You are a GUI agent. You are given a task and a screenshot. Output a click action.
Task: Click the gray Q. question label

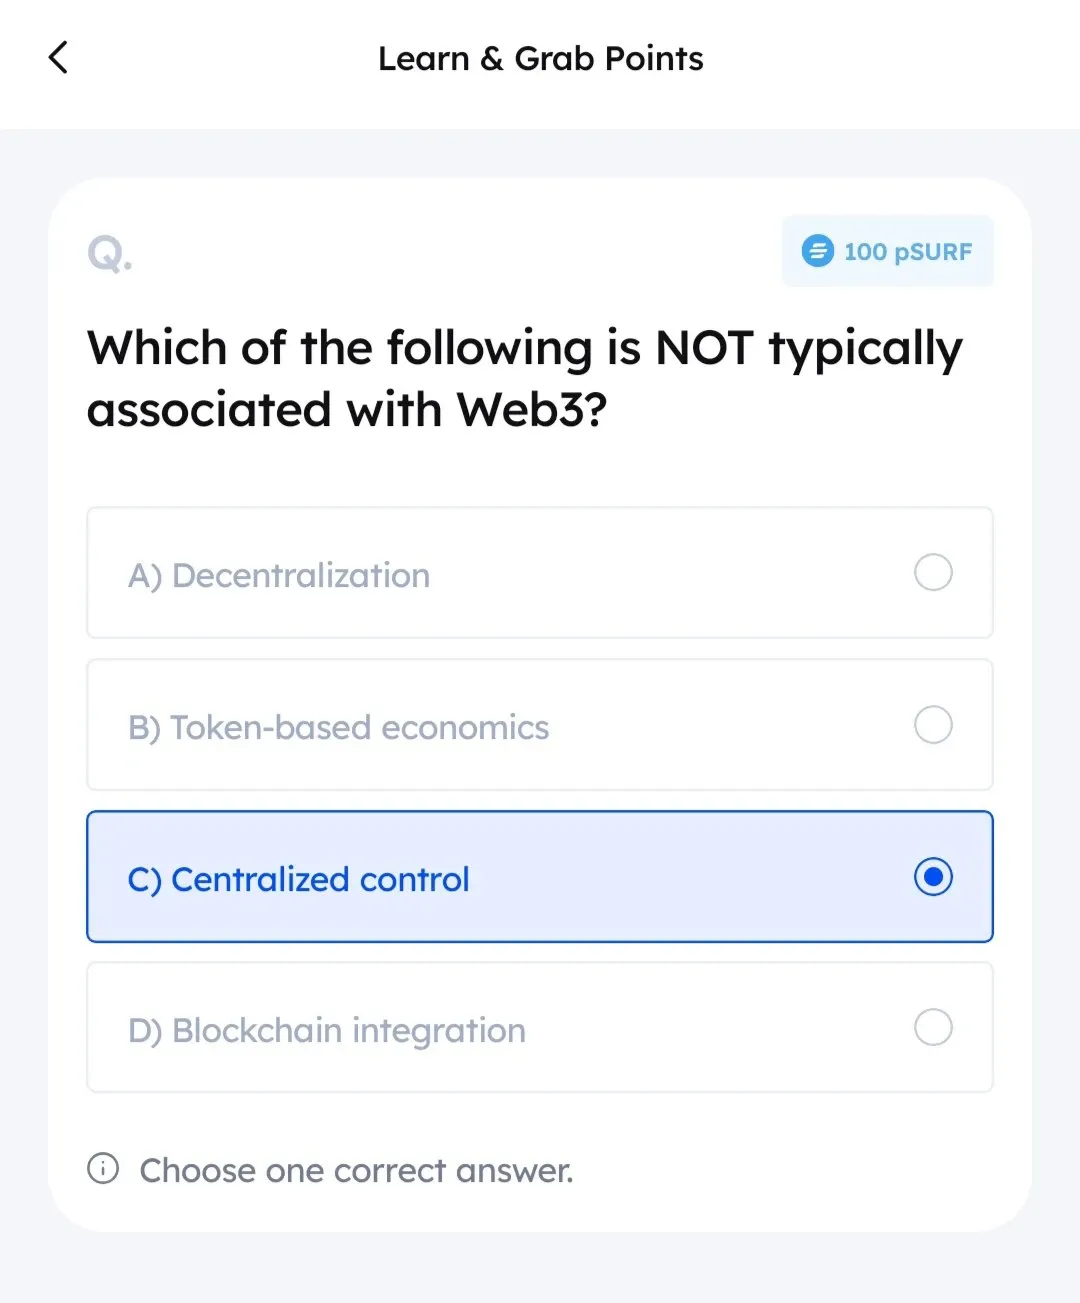pyautogui.click(x=109, y=253)
